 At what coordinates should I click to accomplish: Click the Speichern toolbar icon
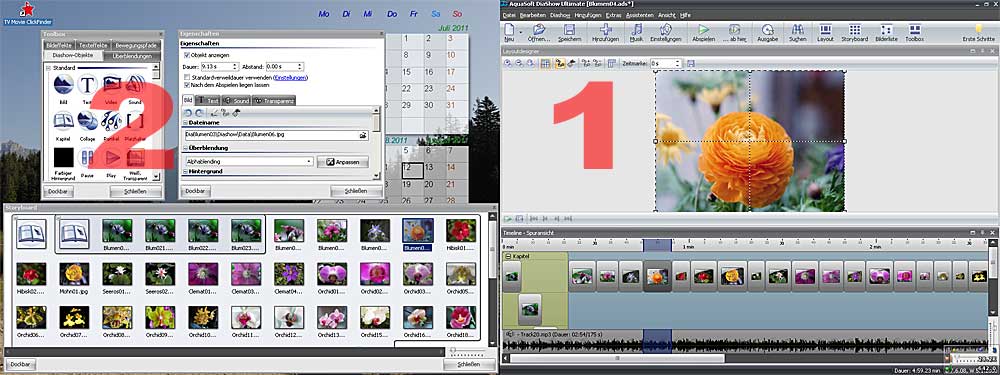570,33
